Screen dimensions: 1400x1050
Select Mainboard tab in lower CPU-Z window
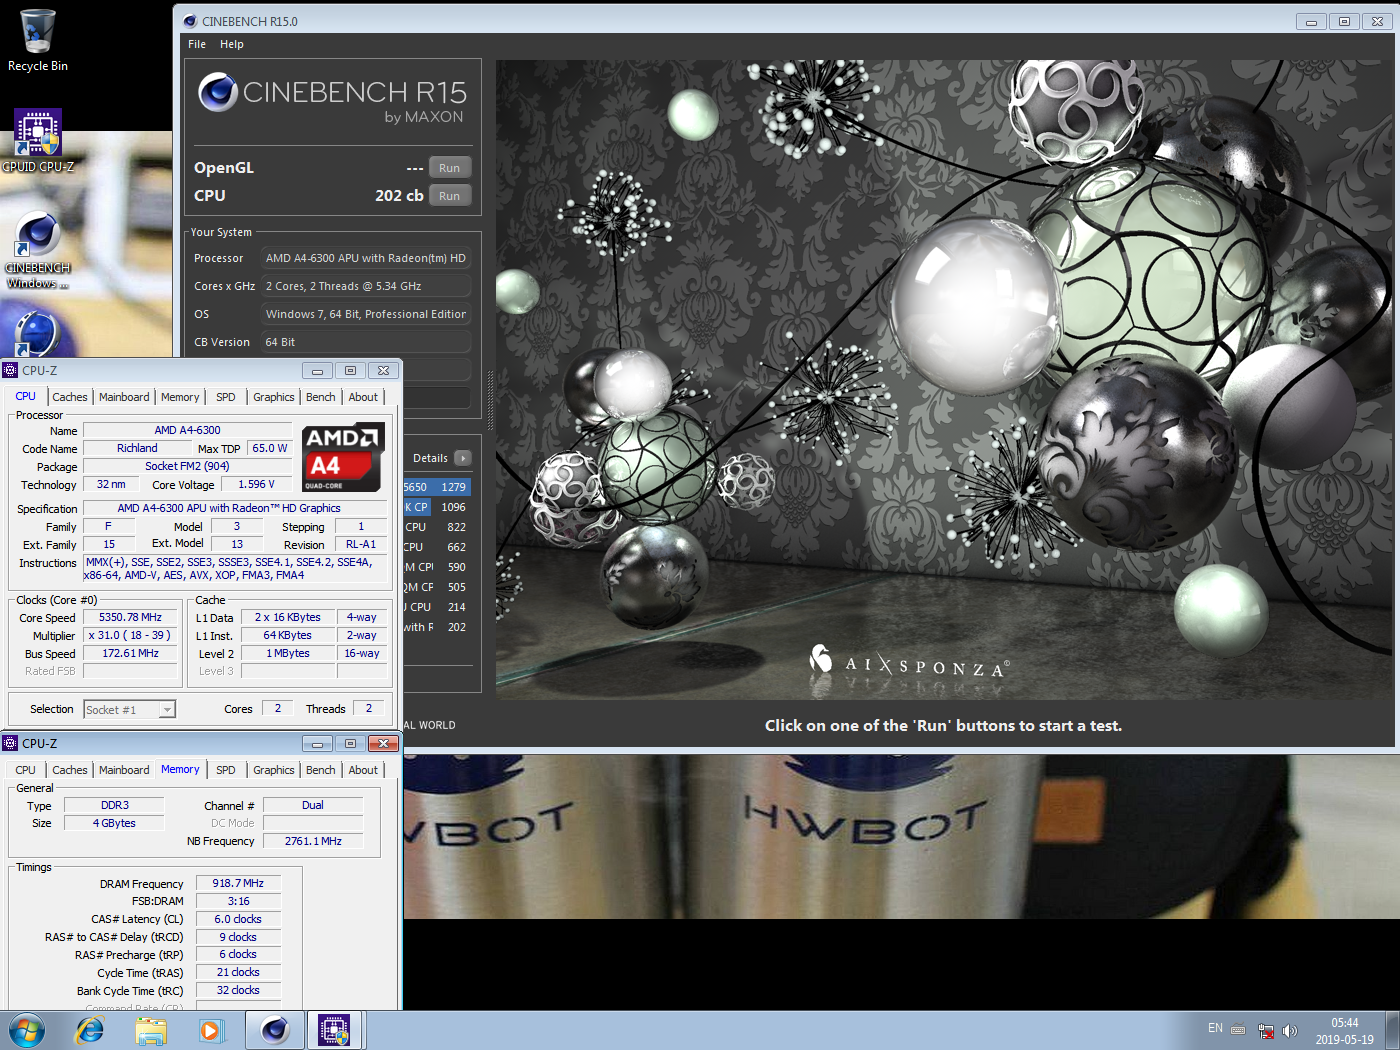124,770
